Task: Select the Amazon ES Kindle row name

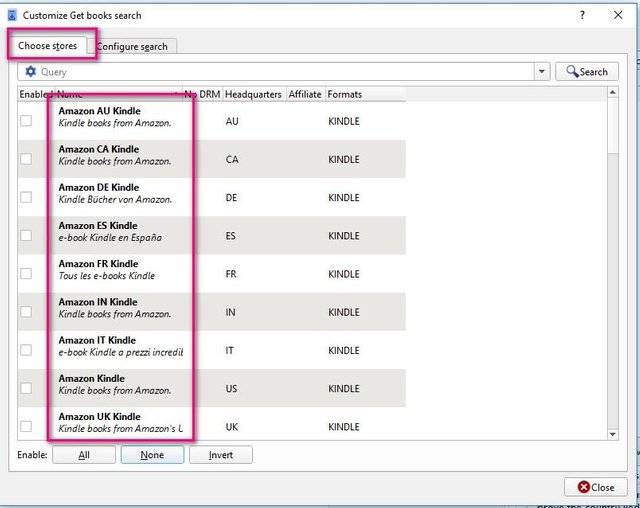Action: pos(98,226)
